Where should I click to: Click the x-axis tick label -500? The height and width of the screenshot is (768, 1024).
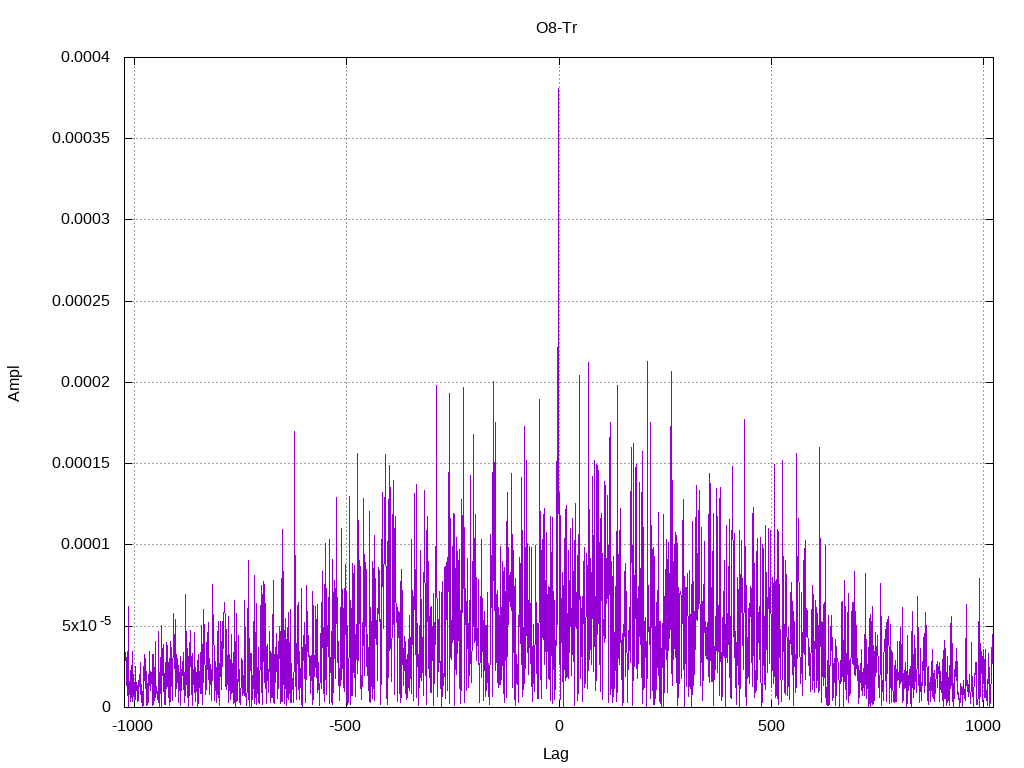345,726
